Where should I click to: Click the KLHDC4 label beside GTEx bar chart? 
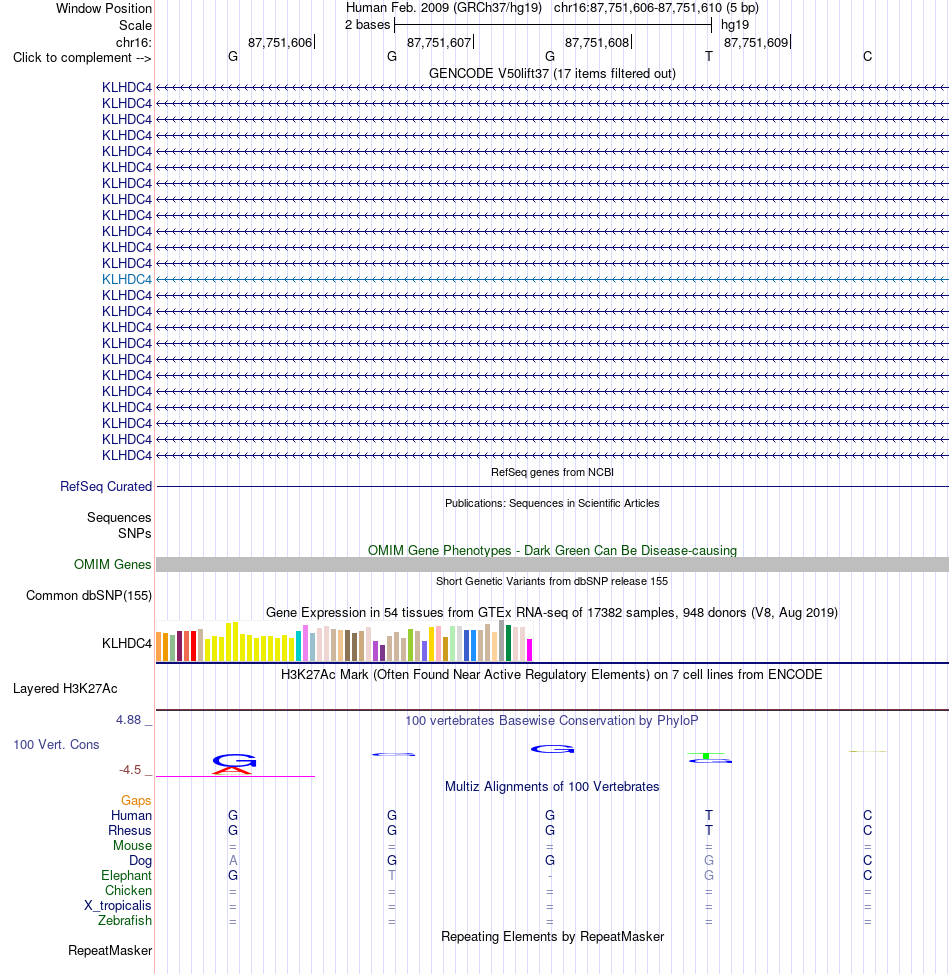click(x=127, y=644)
